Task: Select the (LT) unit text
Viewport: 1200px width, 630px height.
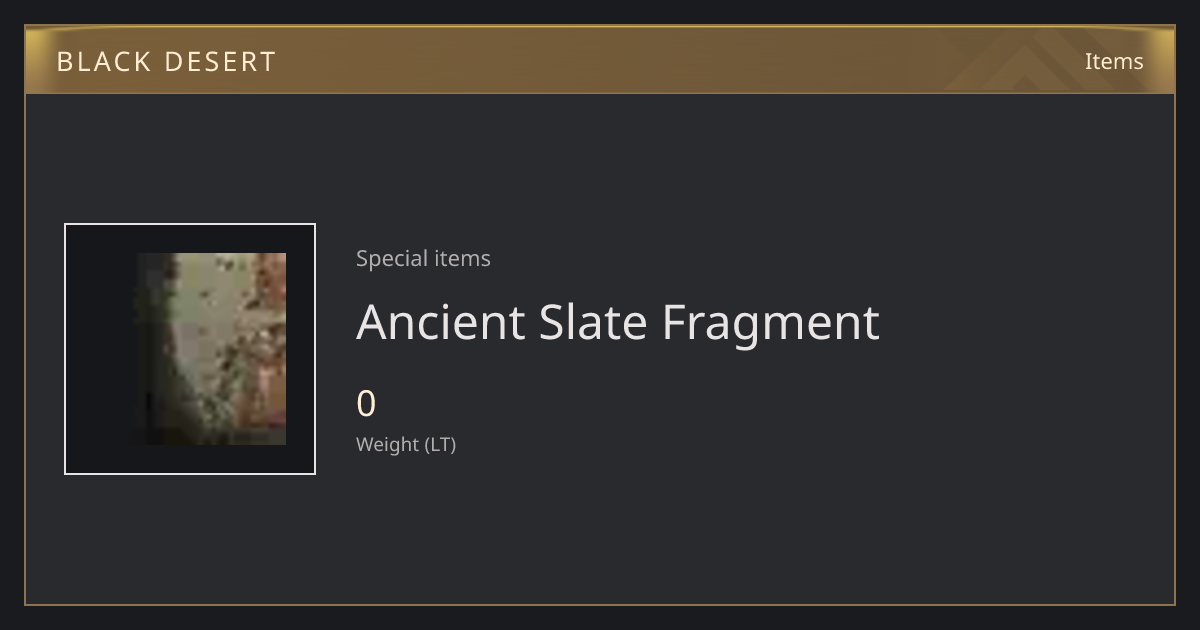Action: click(x=441, y=445)
